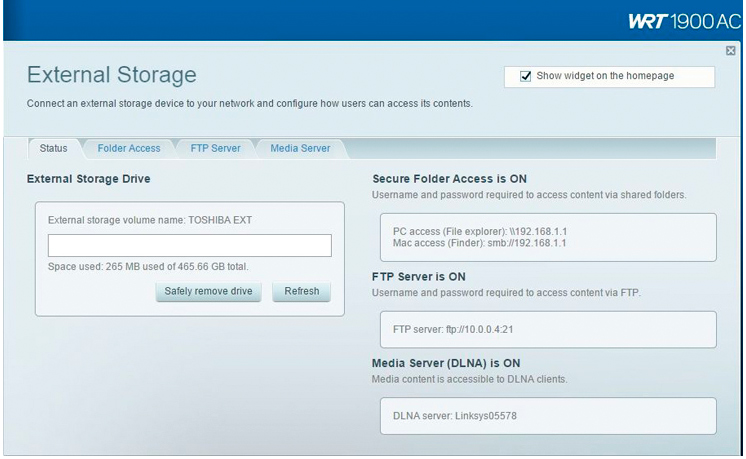The width and height of the screenshot is (746, 459).
Task: Select the Media Server tab
Action: point(300,148)
